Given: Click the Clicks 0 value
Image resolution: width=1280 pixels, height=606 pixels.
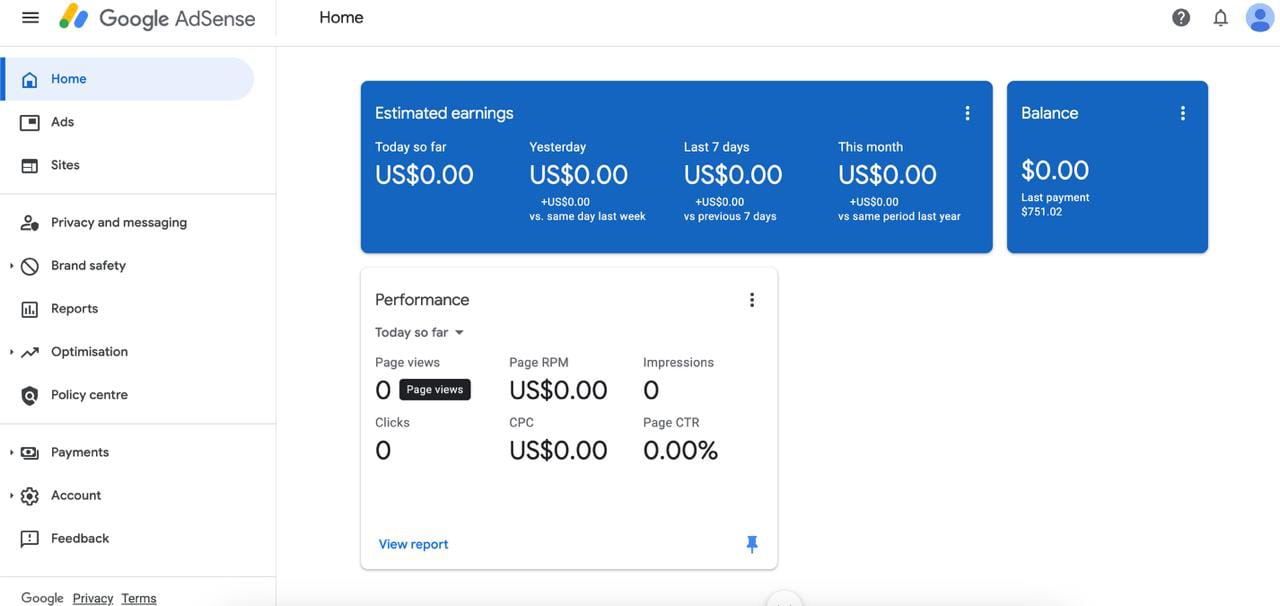Looking at the screenshot, I should pyautogui.click(x=383, y=450).
